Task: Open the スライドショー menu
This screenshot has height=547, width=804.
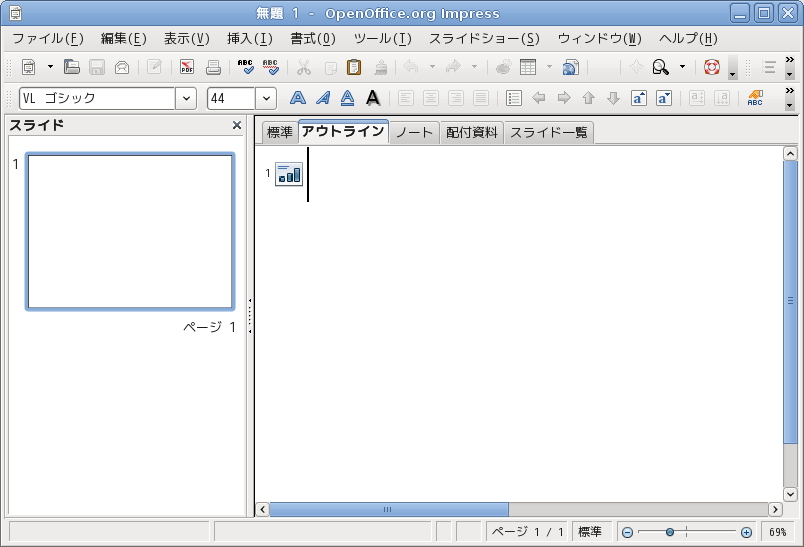Action: [484, 39]
